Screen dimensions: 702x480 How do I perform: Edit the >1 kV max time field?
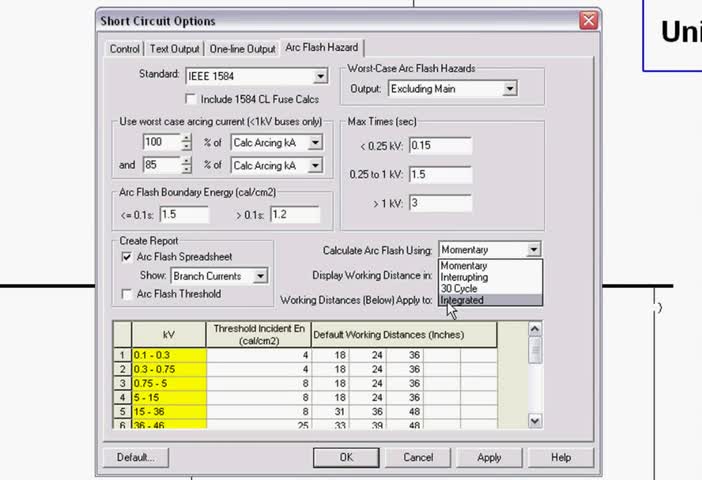(440, 203)
